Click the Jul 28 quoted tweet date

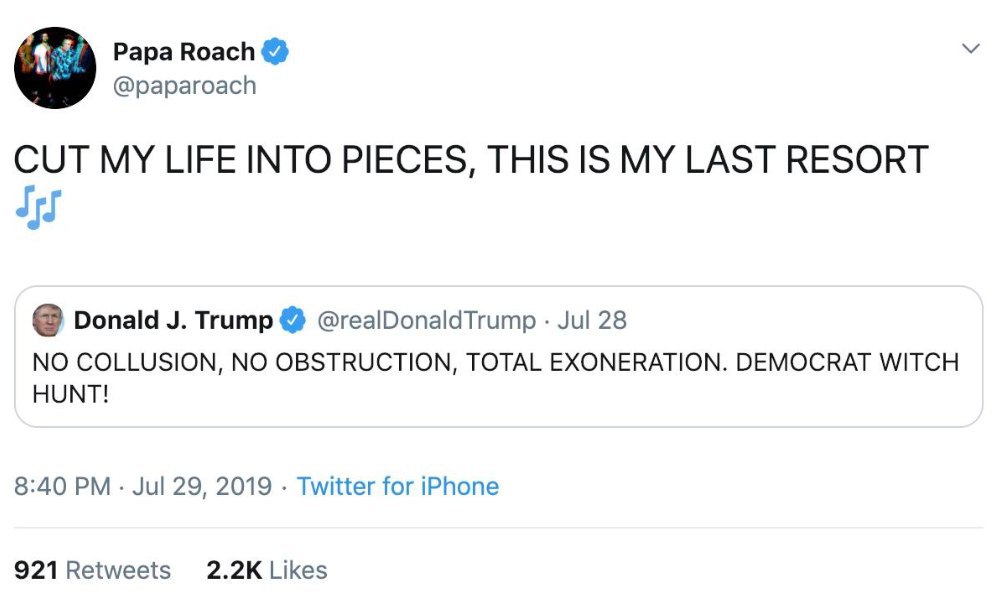592,321
